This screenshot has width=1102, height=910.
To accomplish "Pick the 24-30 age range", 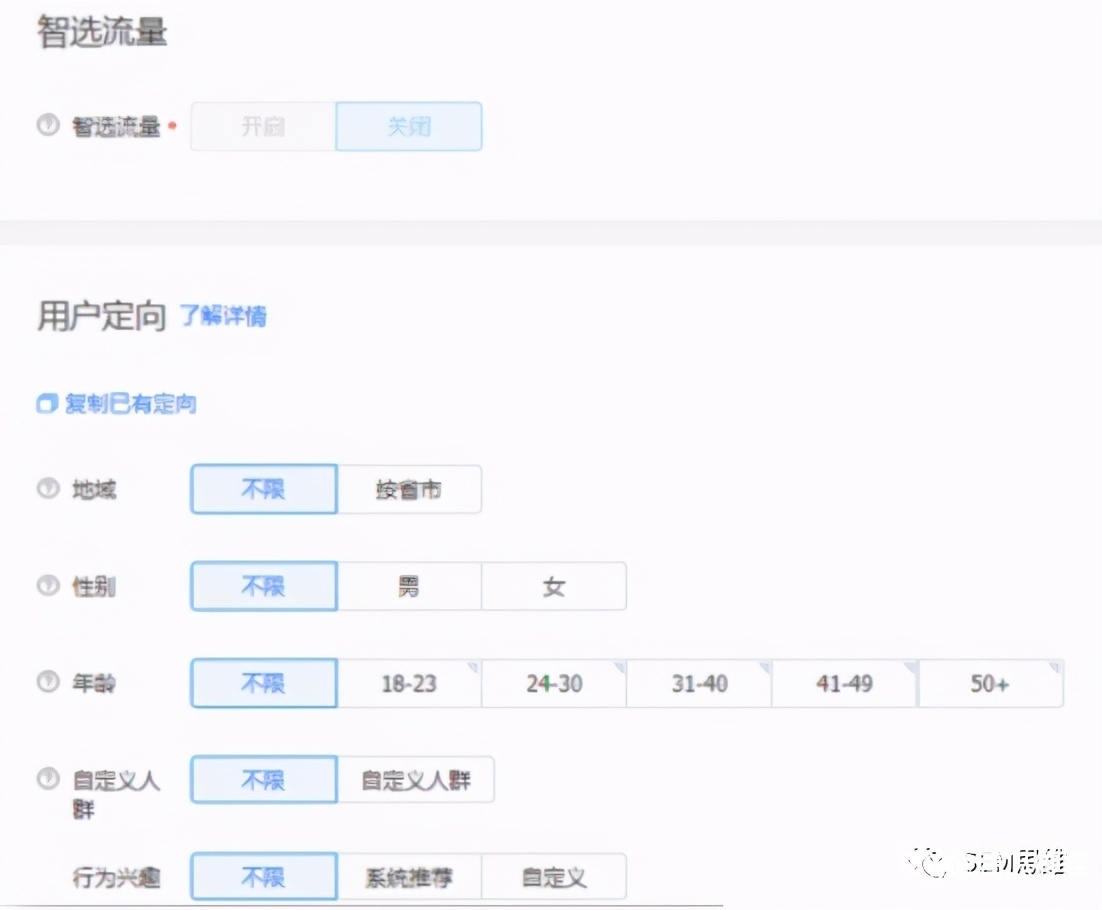I will 554,683.
